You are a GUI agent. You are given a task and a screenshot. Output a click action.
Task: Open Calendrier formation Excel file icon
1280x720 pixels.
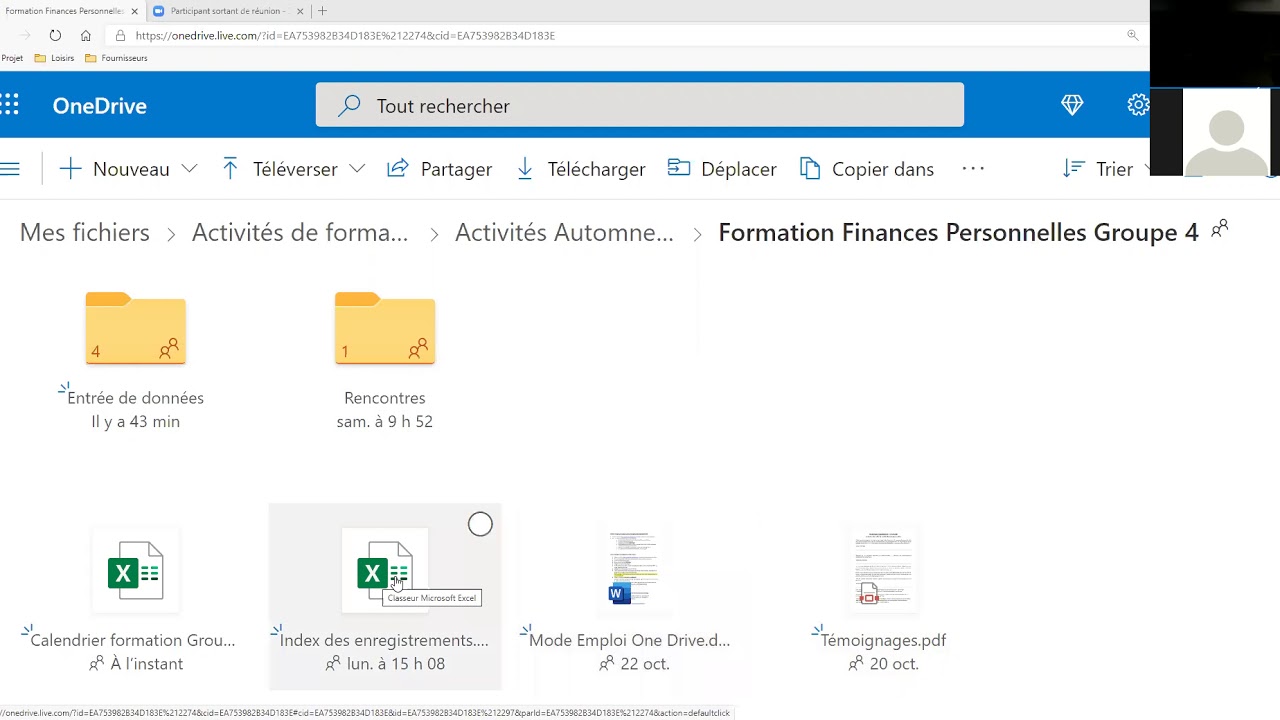coord(135,570)
